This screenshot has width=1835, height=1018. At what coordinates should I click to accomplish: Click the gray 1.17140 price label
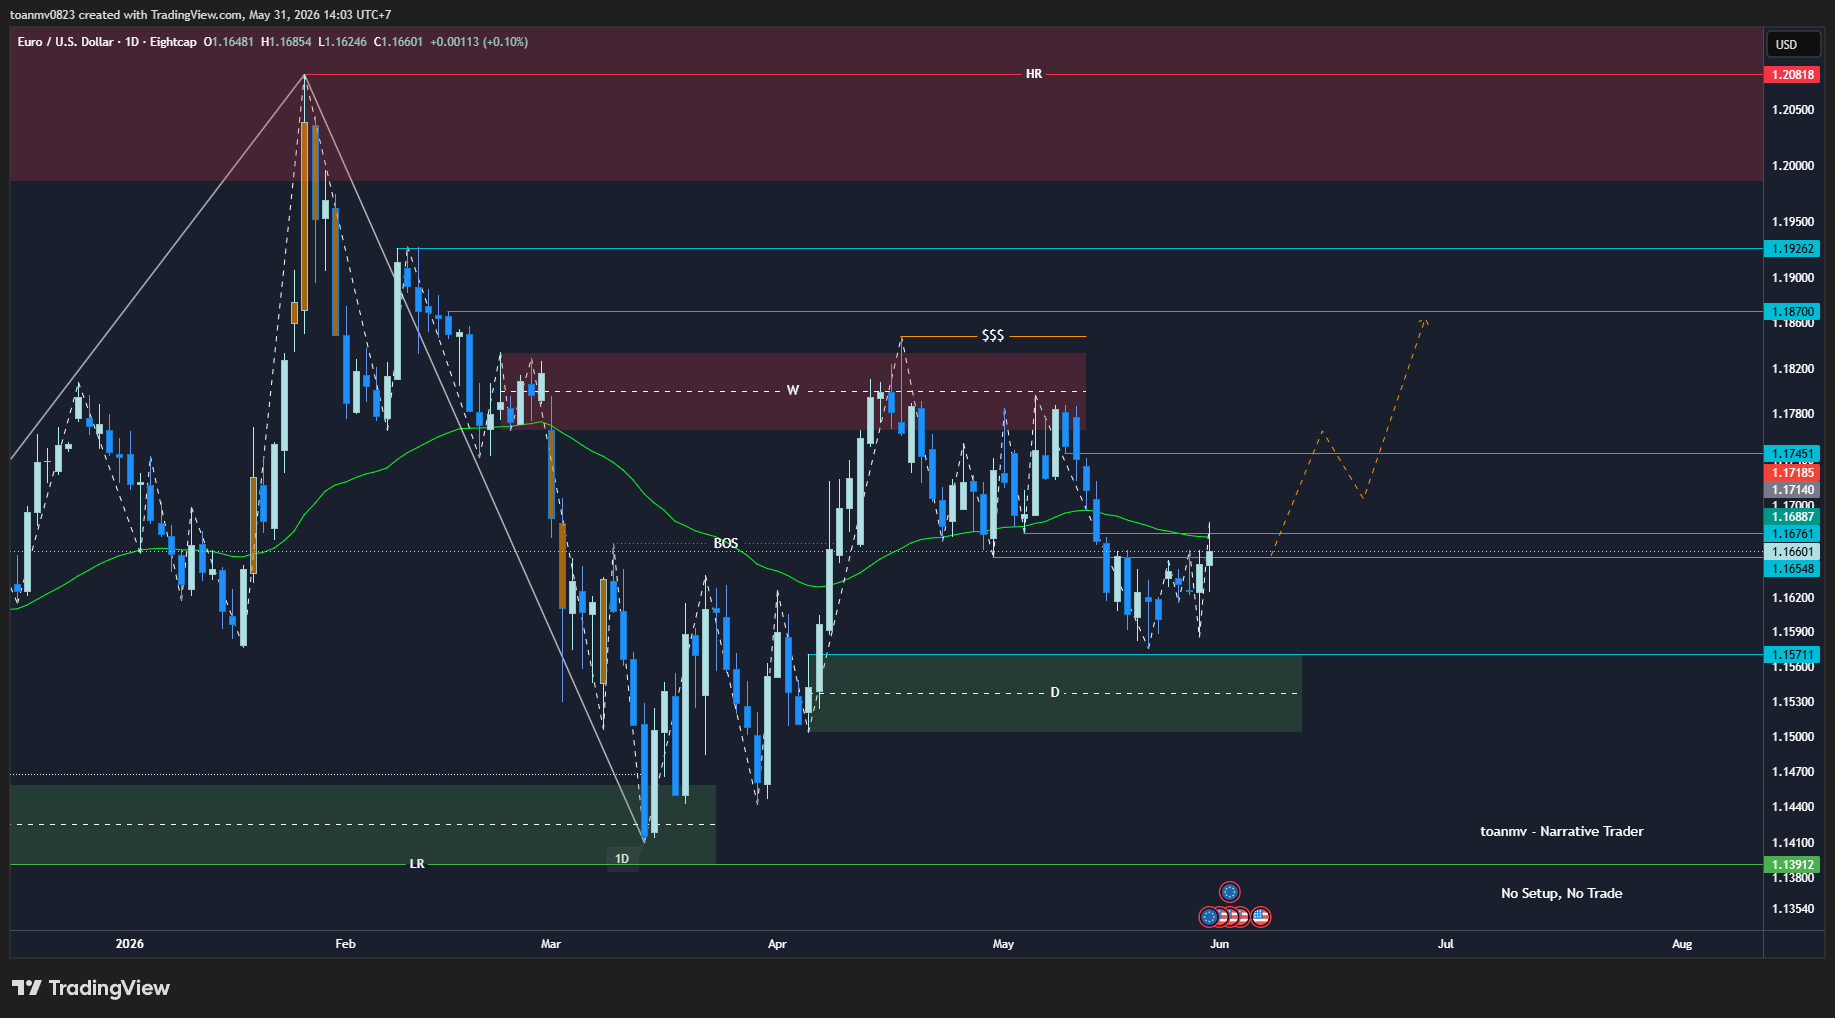1792,490
